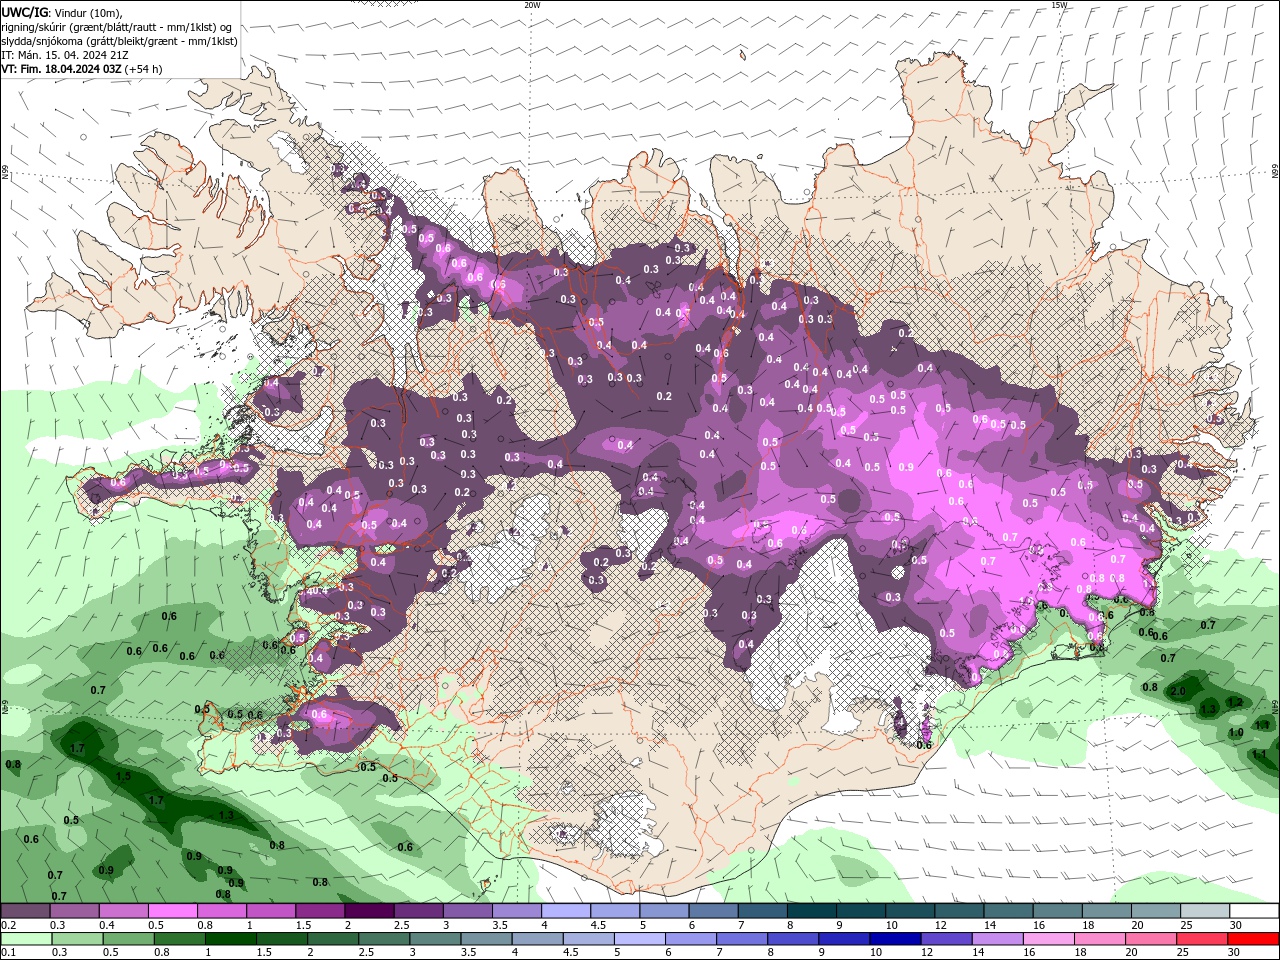Pick the palest green 0.1 swatch in the lower legend row
This screenshot has width=1280, height=960.
25,939
